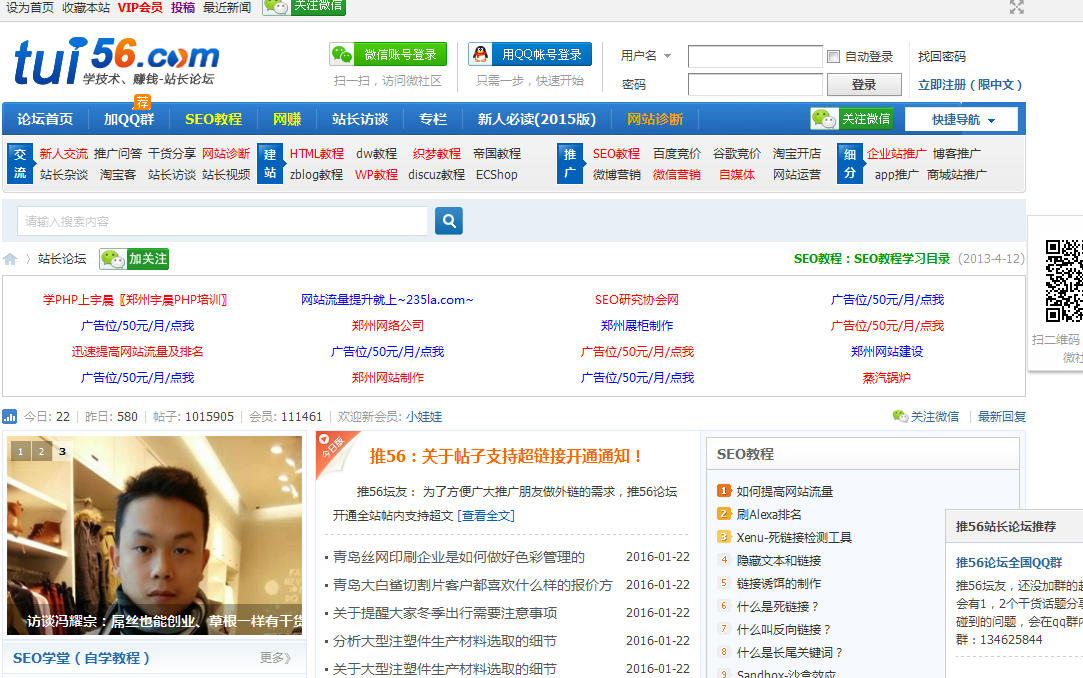Open the 专栏 nav tab
Screen dimensions: 1083x678
[433, 119]
